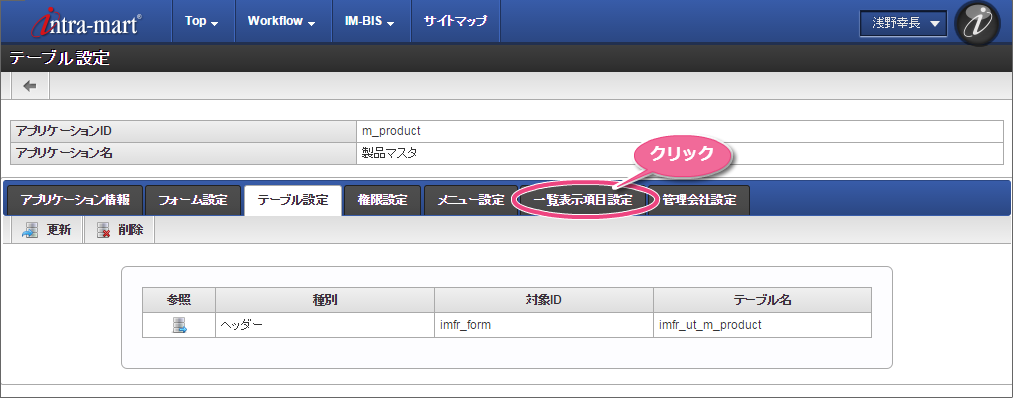Click the database reference icon in ヘッダー row

[x=179, y=325]
